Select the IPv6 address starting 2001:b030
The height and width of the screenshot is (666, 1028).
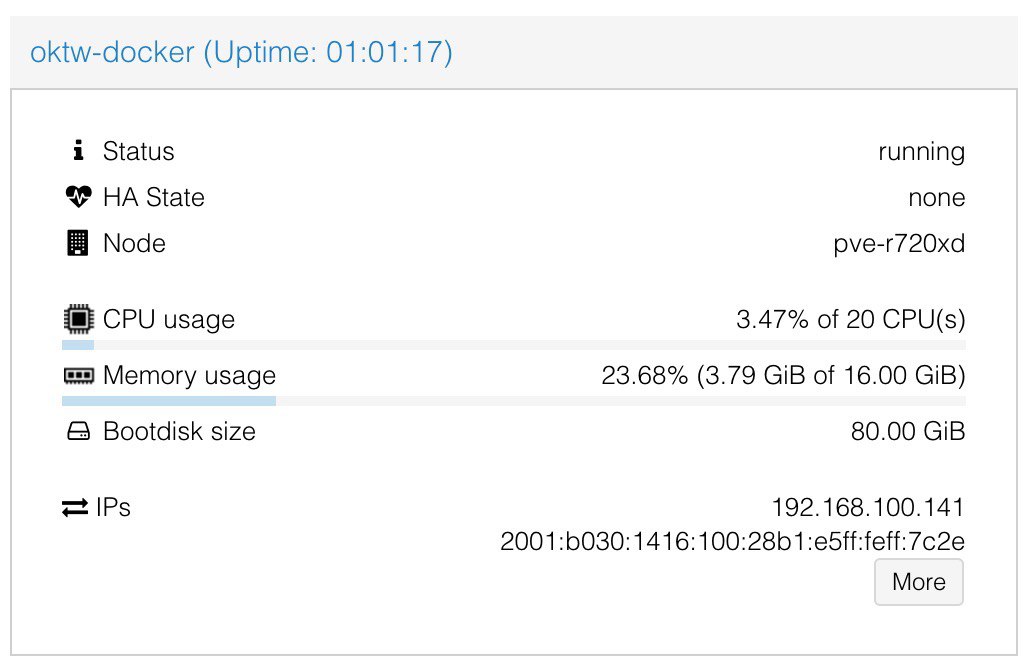[x=732, y=541]
